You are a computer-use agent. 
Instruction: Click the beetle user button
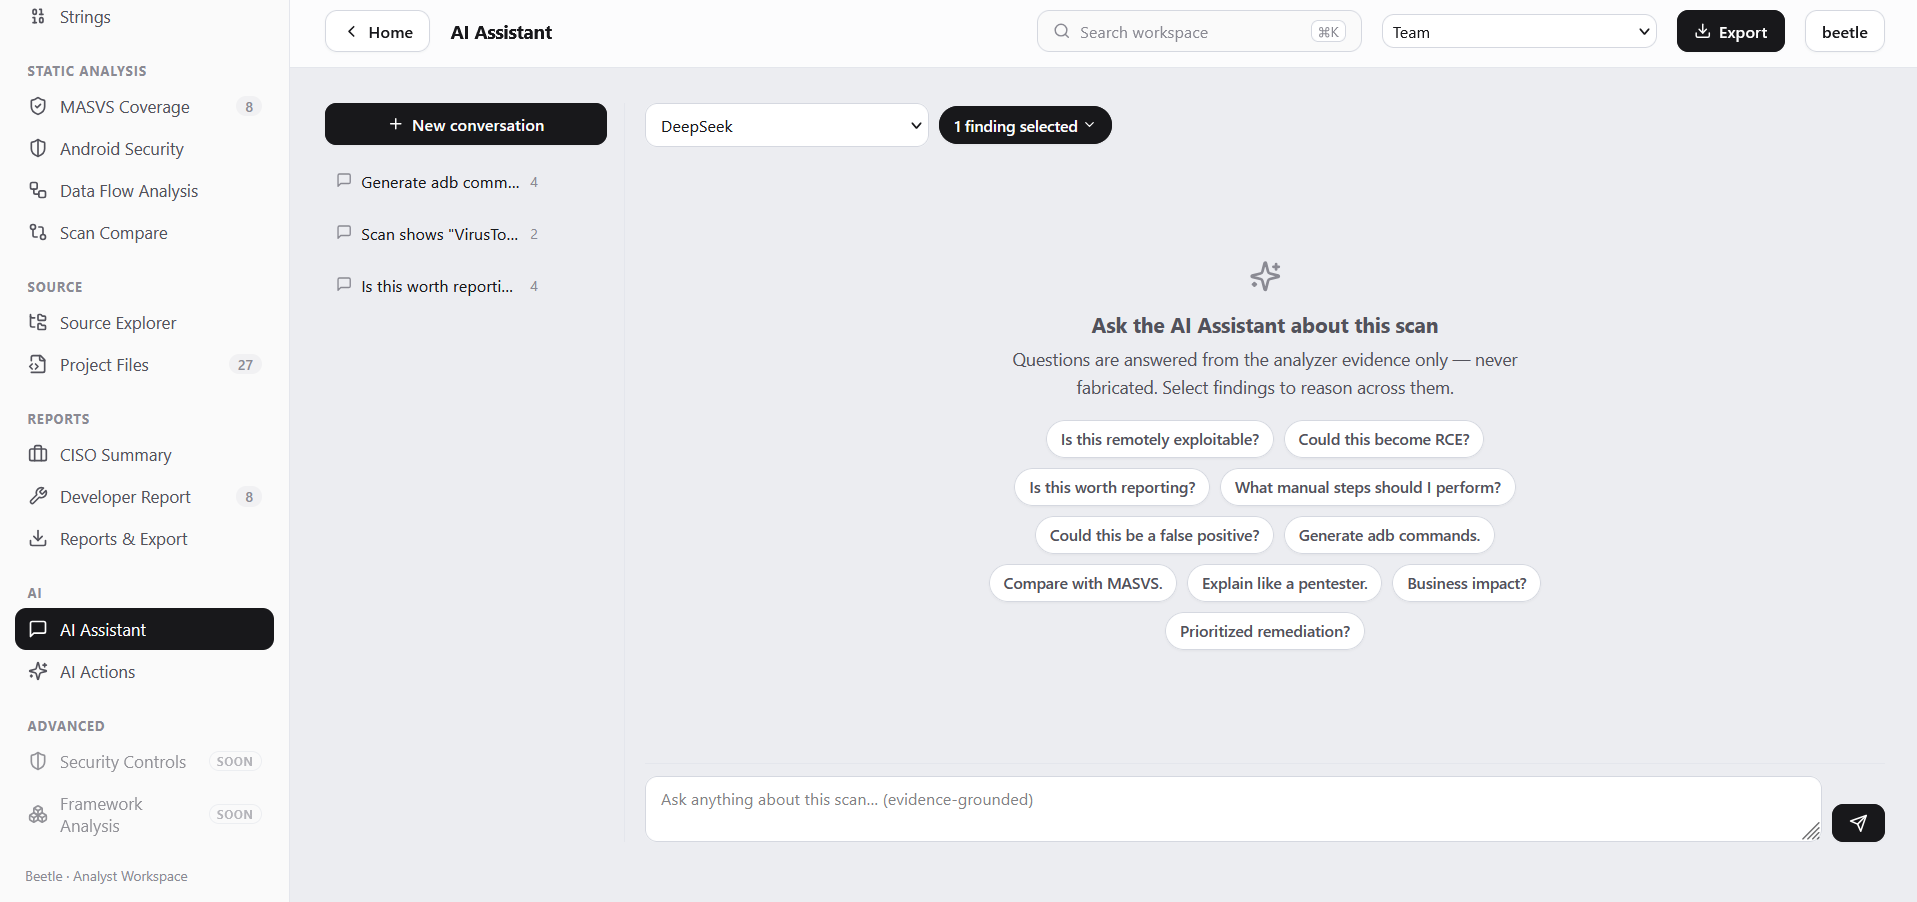(1845, 31)
